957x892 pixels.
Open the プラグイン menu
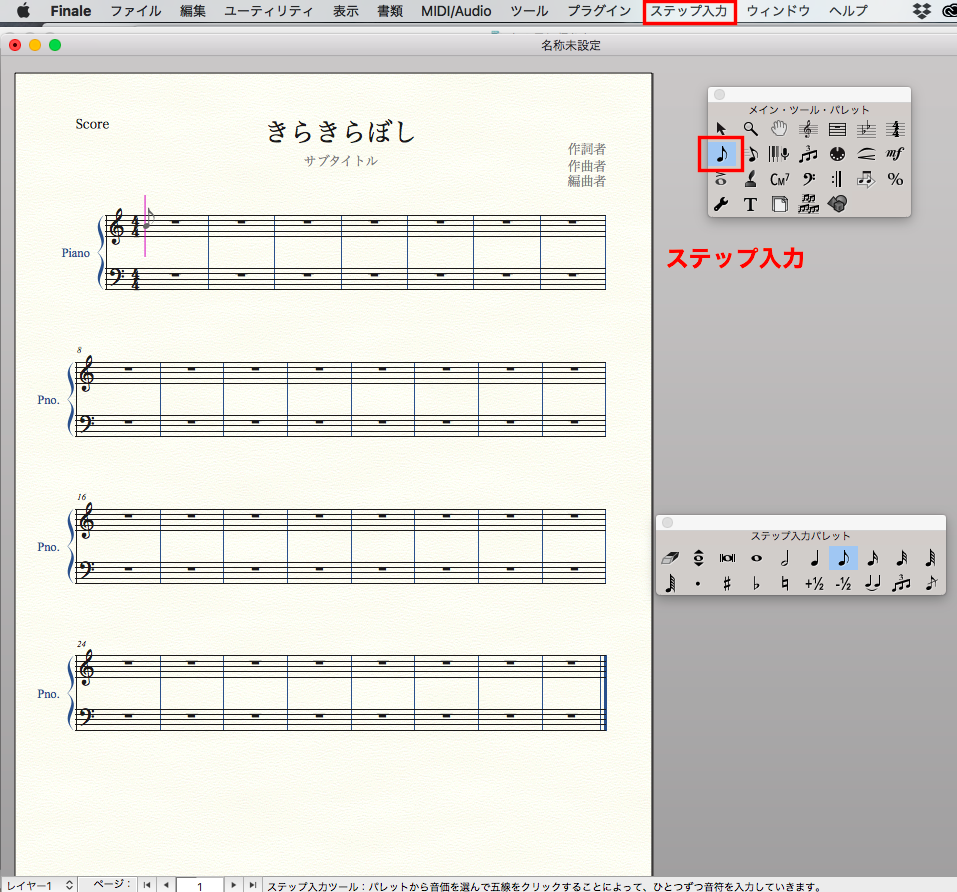pyautogui.click(x=599, y=11)
